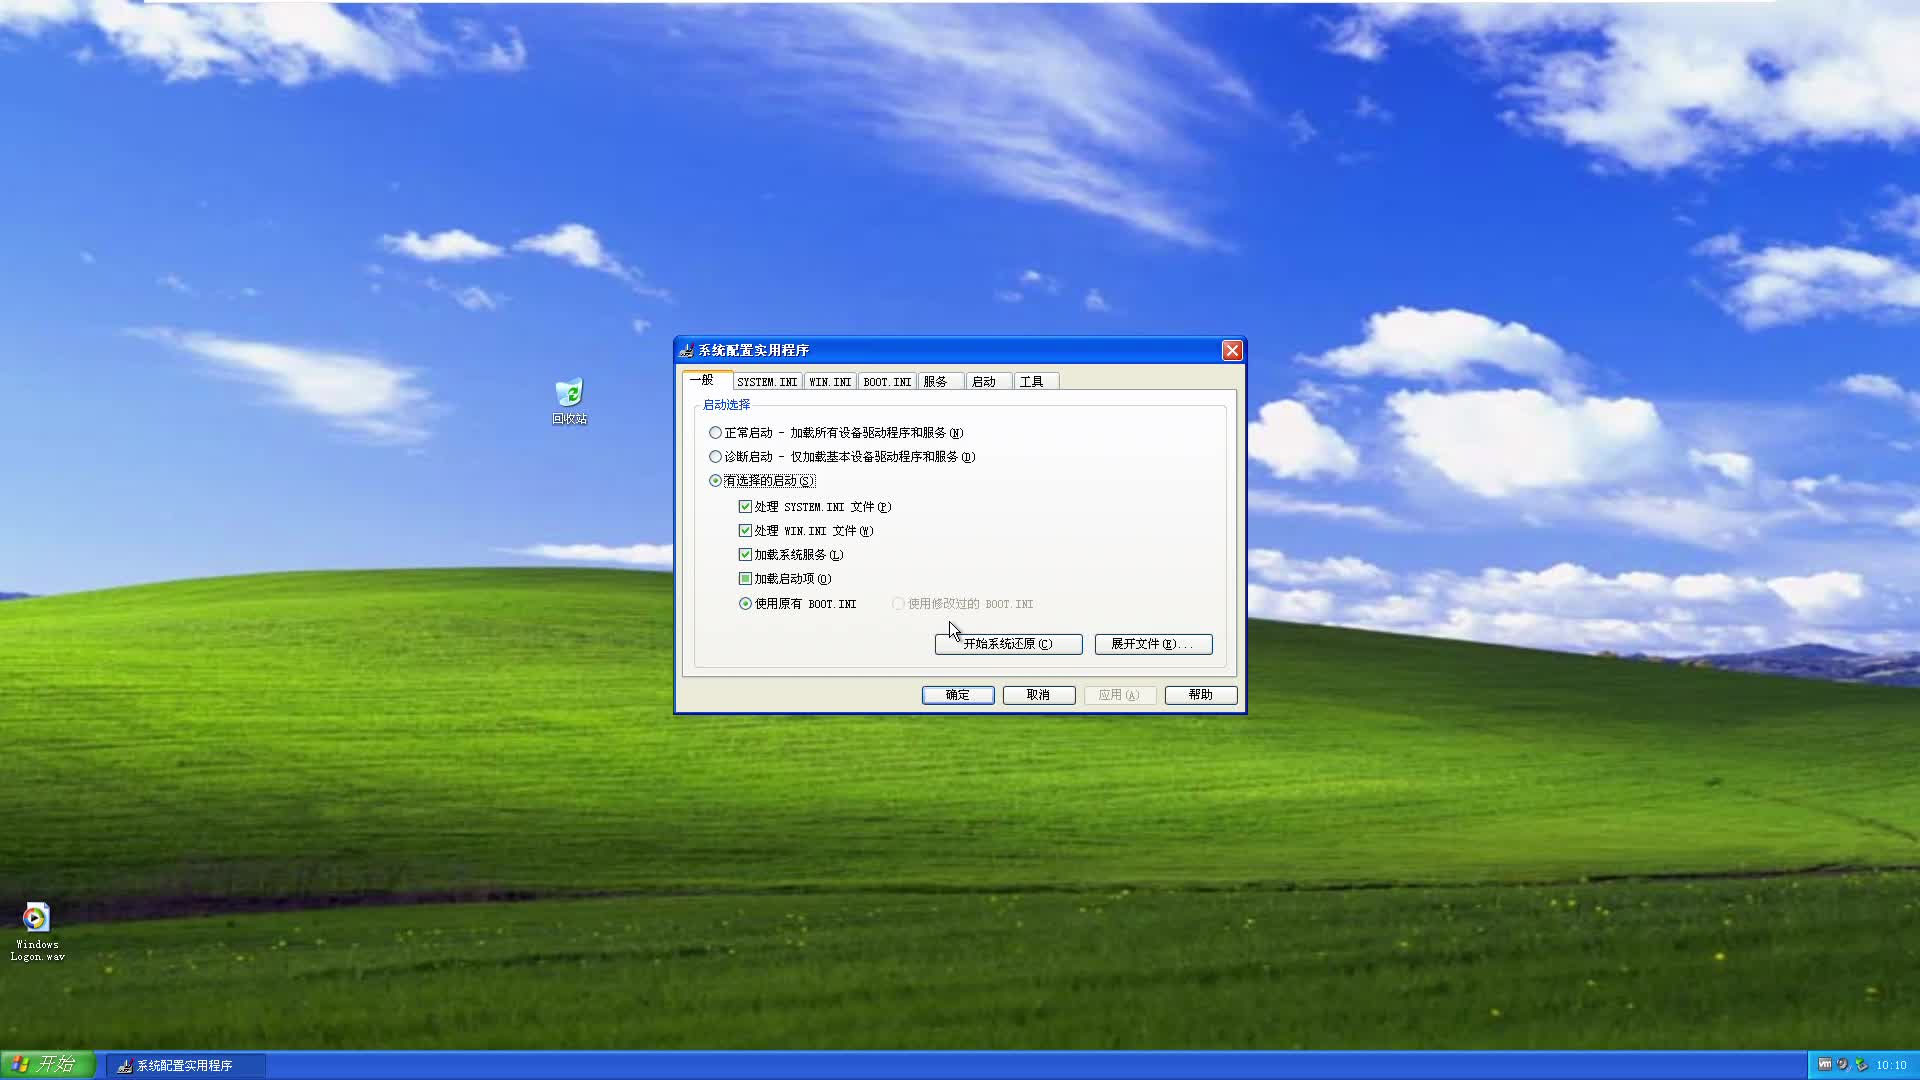This screenshot has width=1920, height=1080.
Task: Select the 正常启动 radio button
Action: click(x=715, y=432)
